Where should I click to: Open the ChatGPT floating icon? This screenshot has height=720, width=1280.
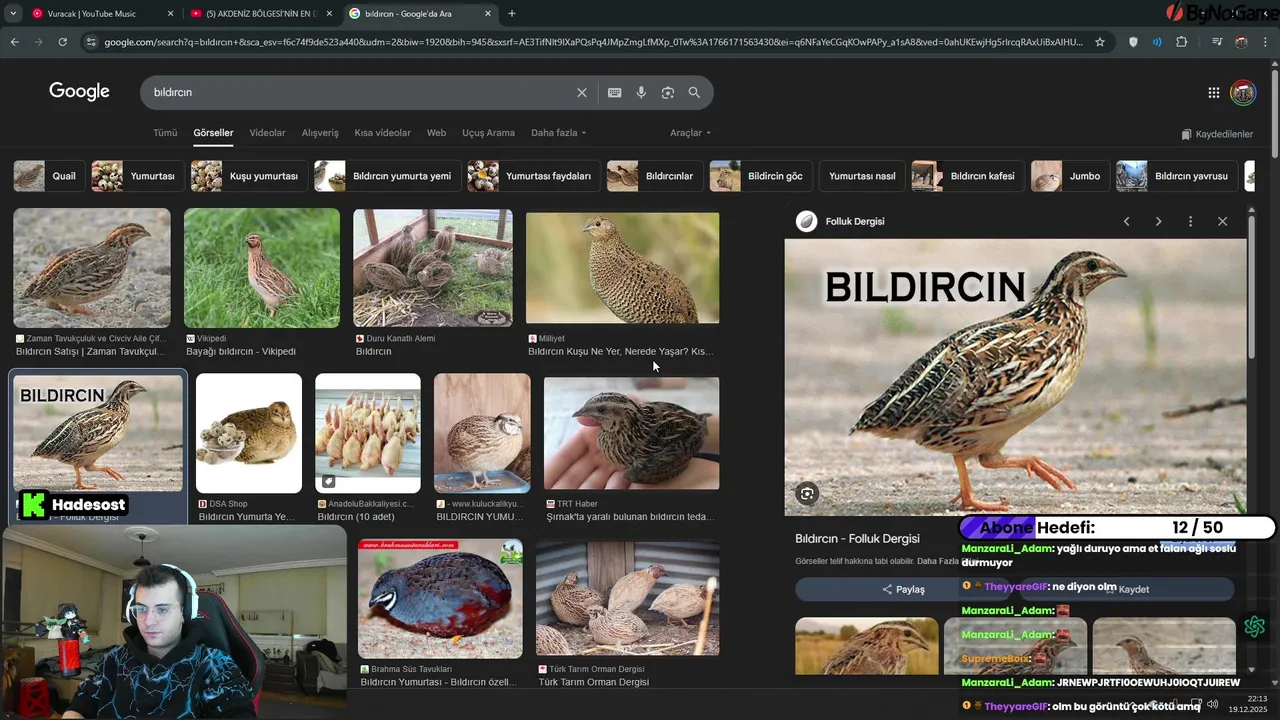[x=1255, y=627]
